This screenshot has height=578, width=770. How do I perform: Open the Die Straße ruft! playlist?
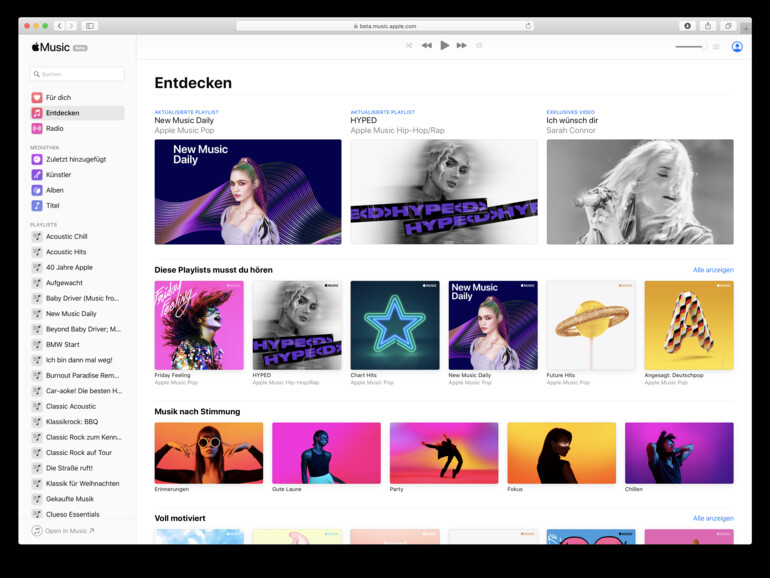pos(77,468)
